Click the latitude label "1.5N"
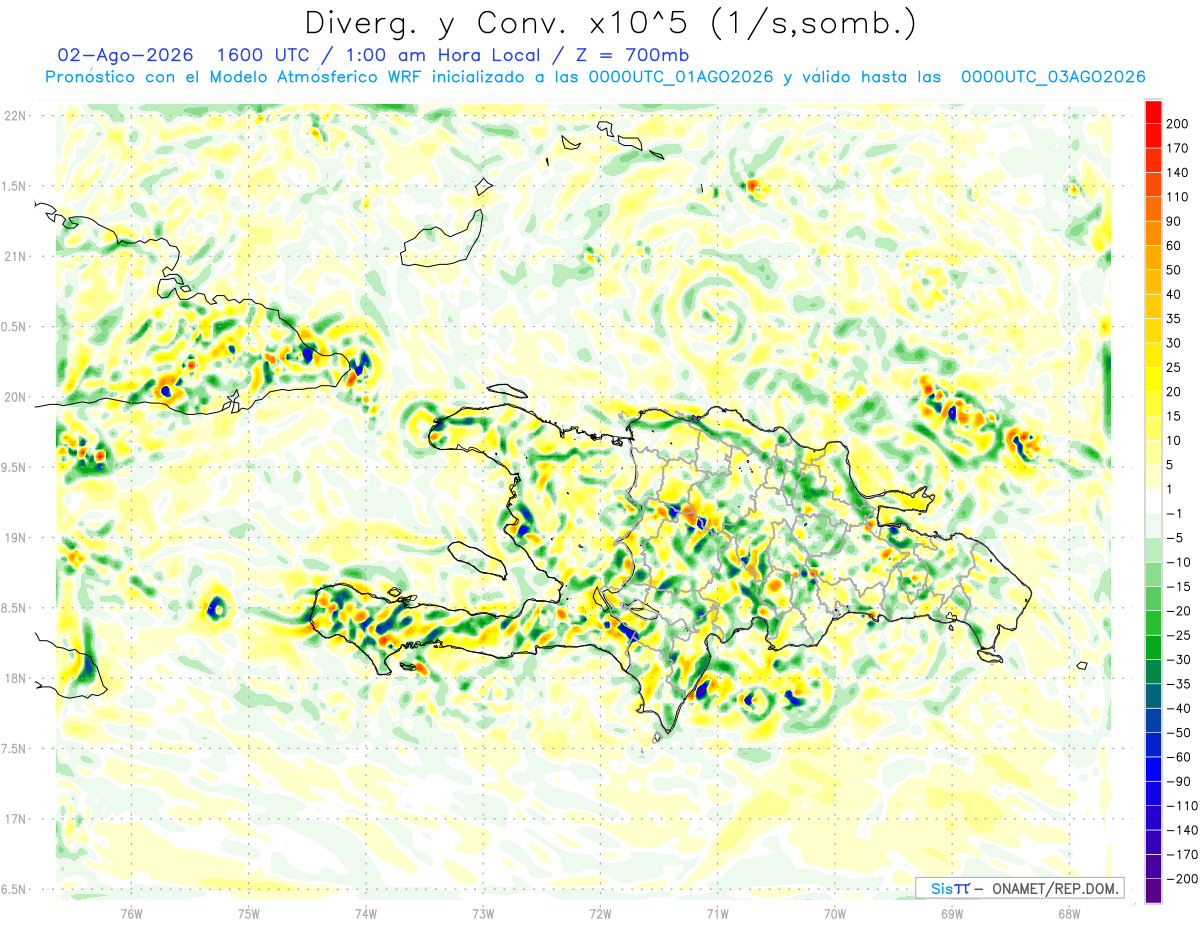Viewport: 1200px width, 927px height. 13,186
